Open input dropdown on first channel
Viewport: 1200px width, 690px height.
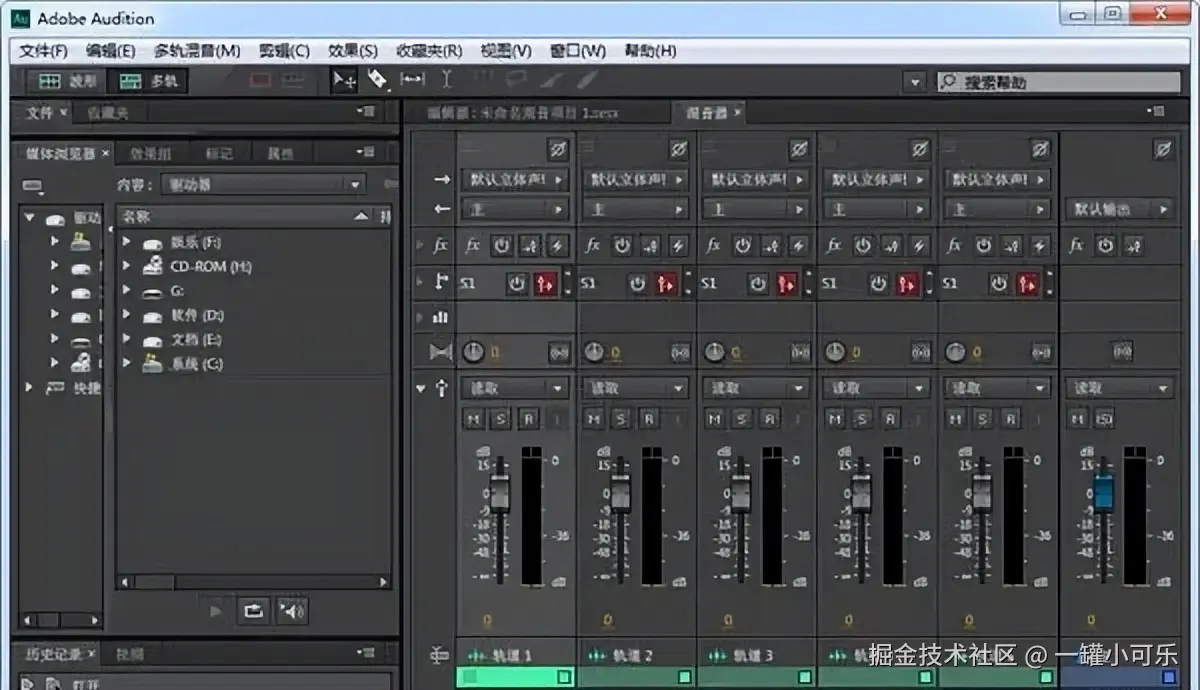click(514, 180)
